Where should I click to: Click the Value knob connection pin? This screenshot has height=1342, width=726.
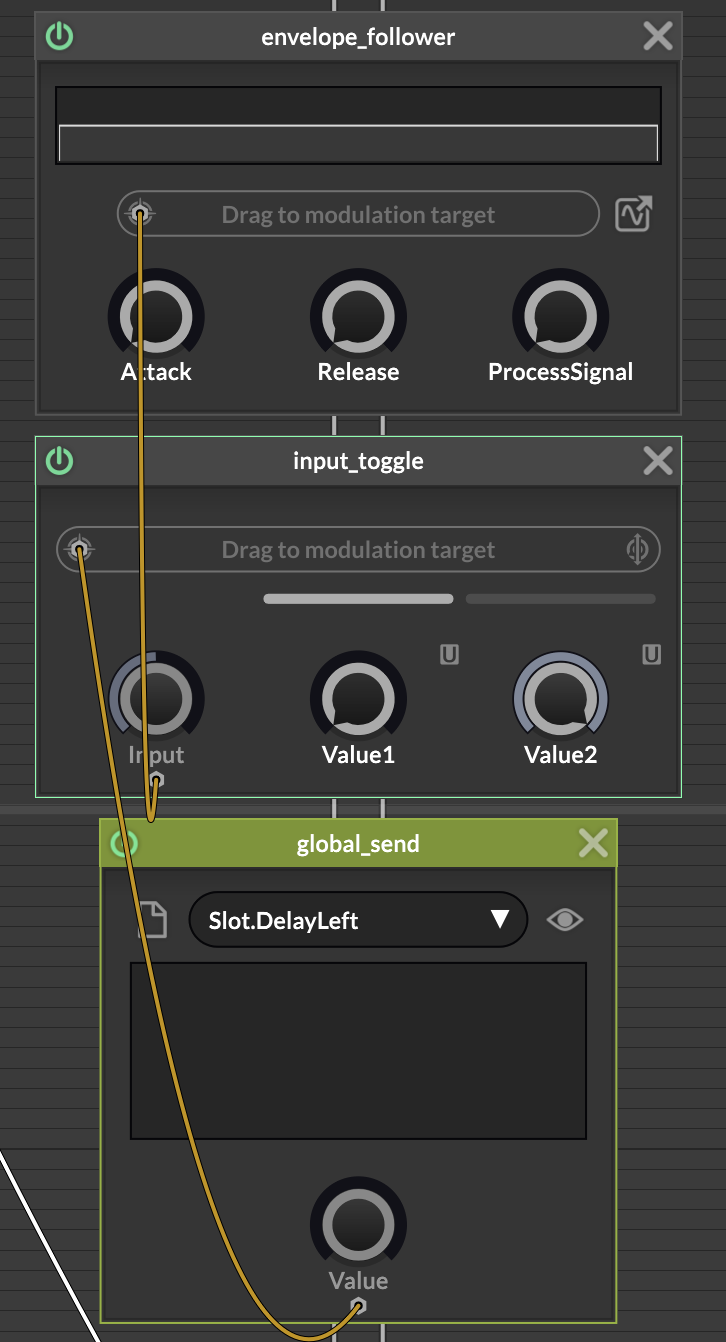click(359, 1306)
